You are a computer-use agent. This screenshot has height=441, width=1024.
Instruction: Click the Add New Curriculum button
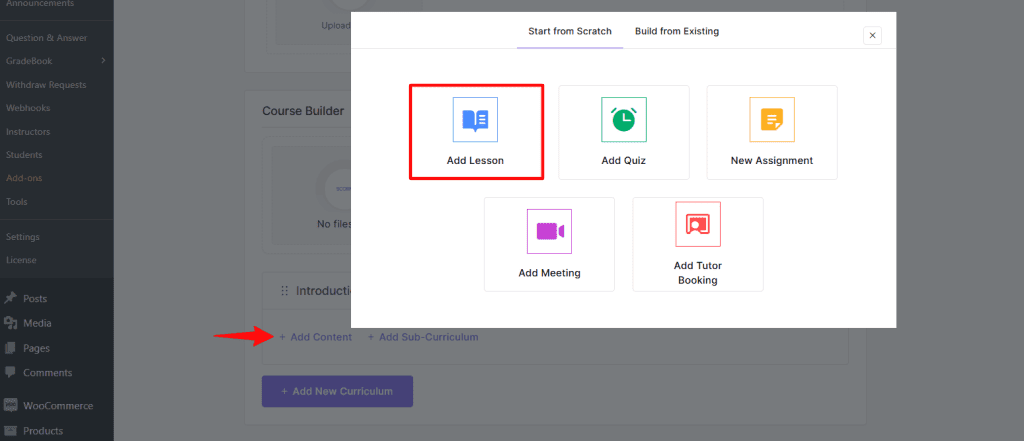point(337,391)
